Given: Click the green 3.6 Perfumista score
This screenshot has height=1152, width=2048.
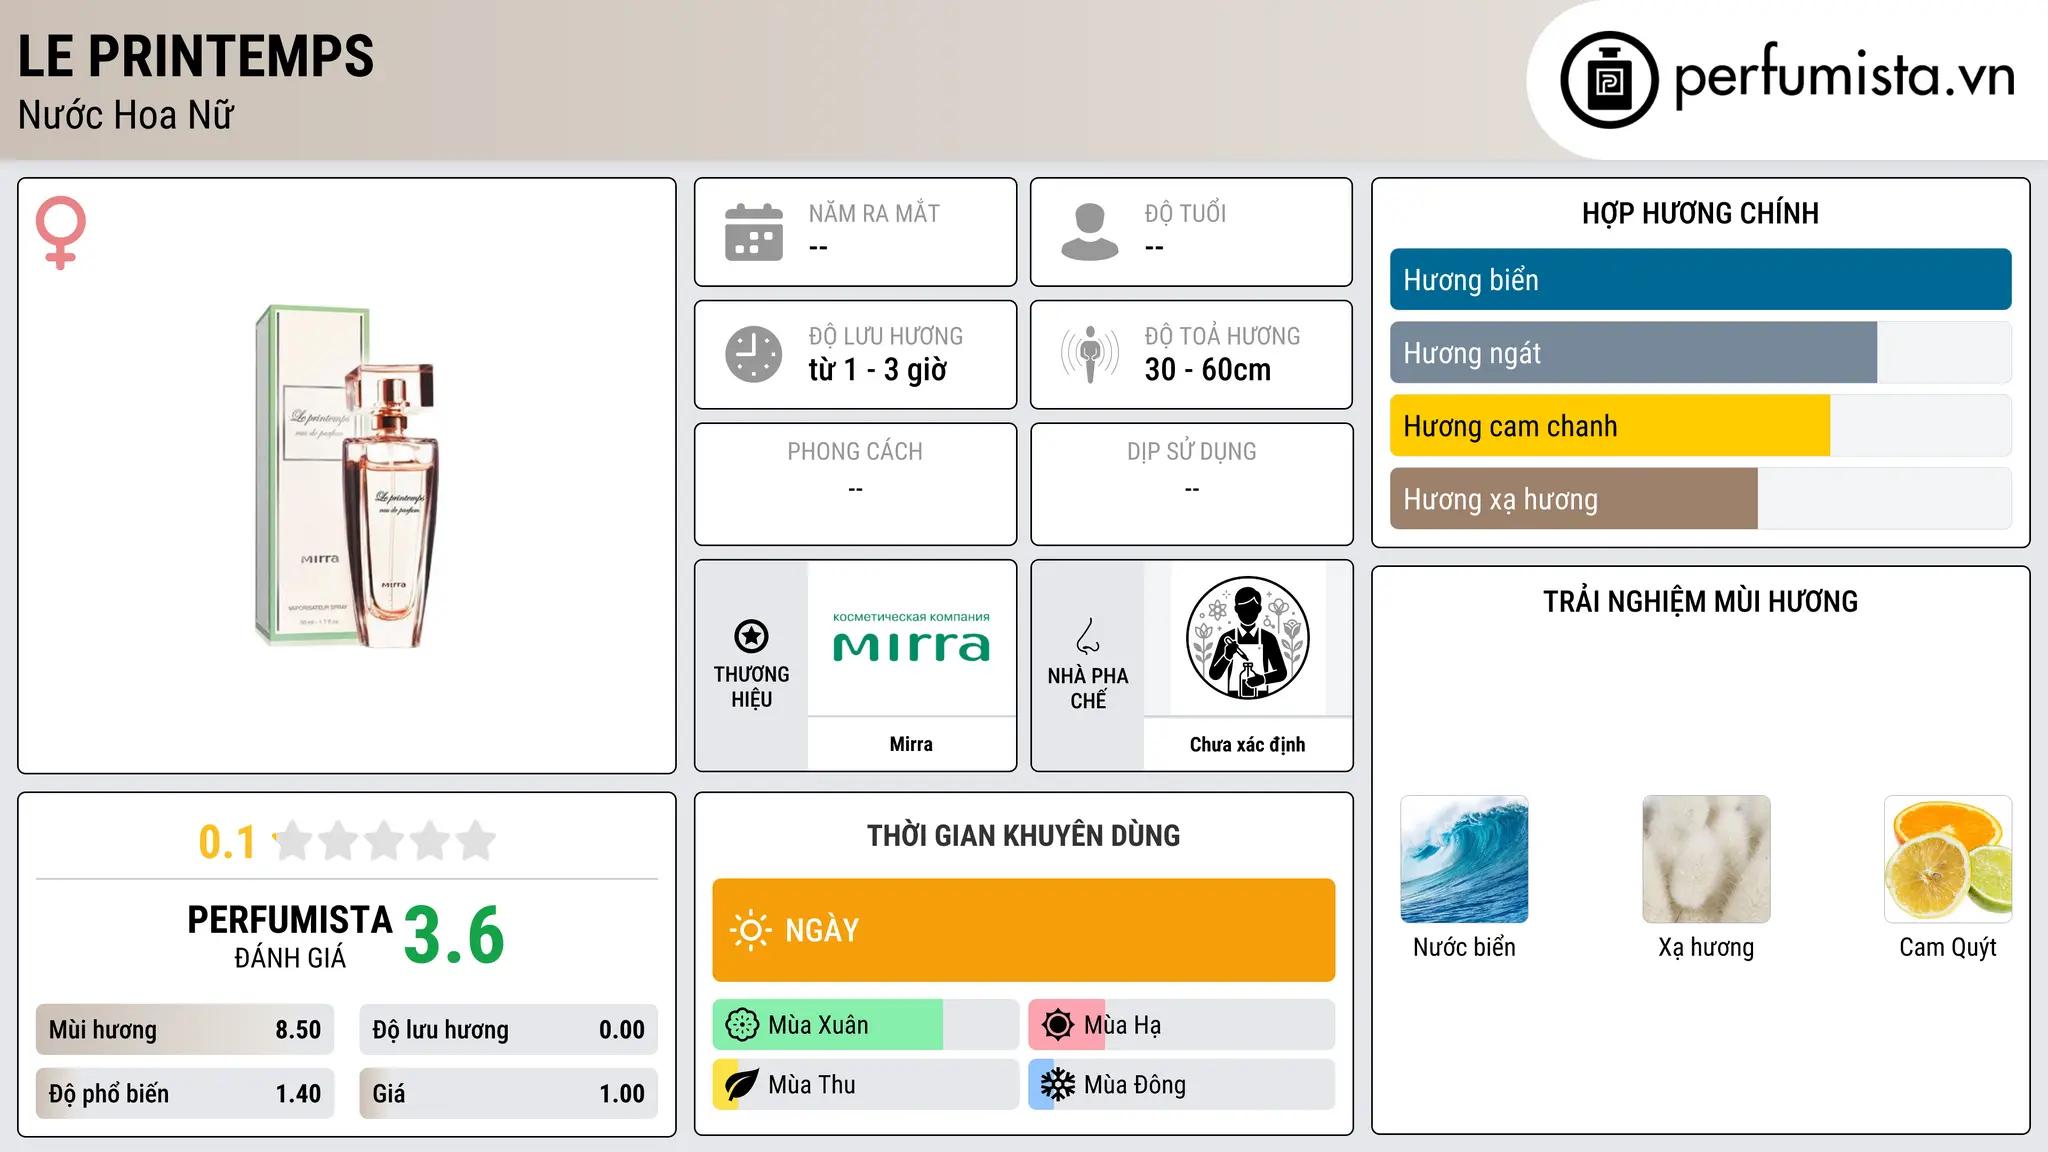Looking at the screenshot, I should (454, 935).
